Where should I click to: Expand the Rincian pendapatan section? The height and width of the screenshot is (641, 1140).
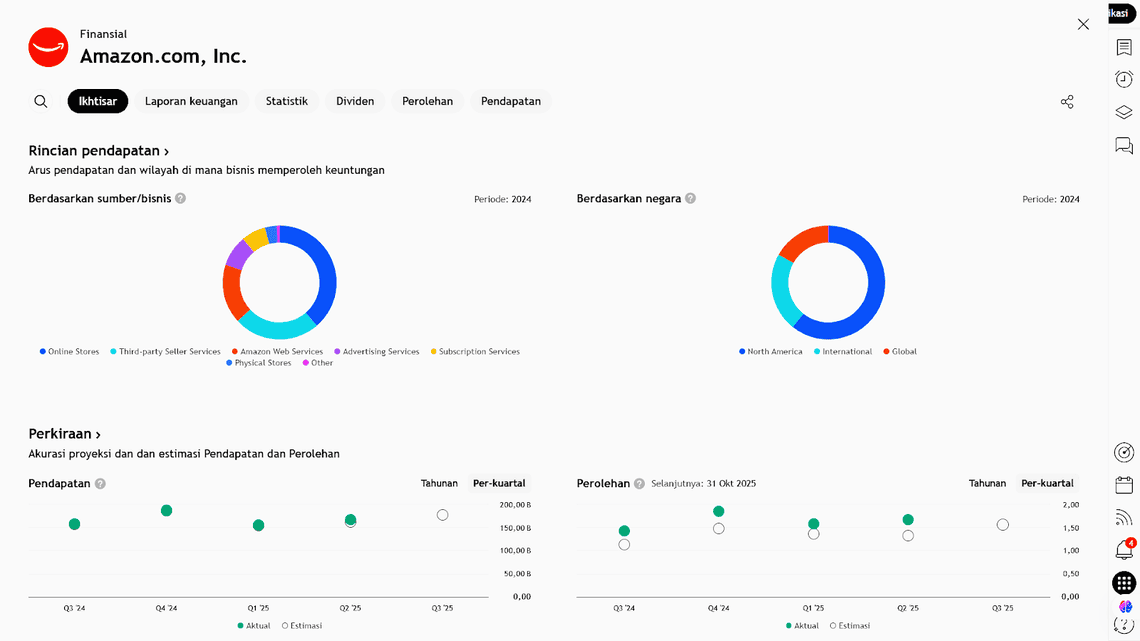coord(98,151)
